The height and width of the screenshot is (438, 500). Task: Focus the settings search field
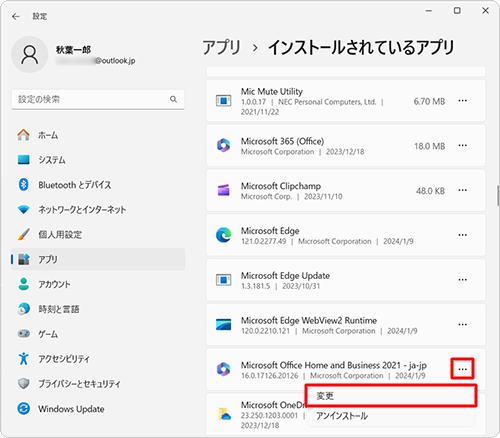coord(98,99)
